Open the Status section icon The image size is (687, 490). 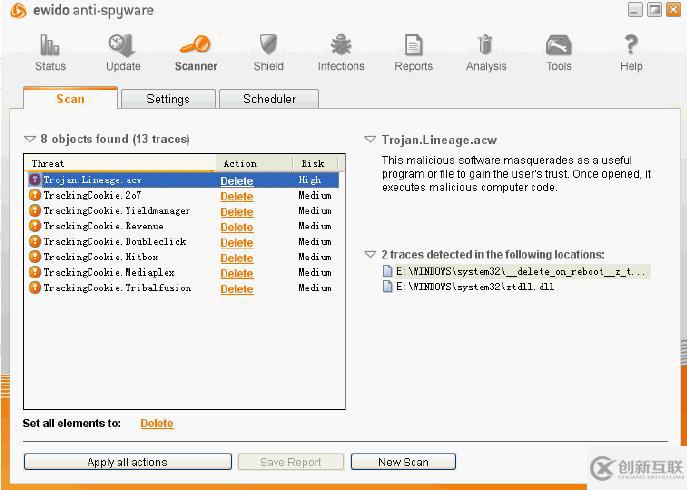50,45
